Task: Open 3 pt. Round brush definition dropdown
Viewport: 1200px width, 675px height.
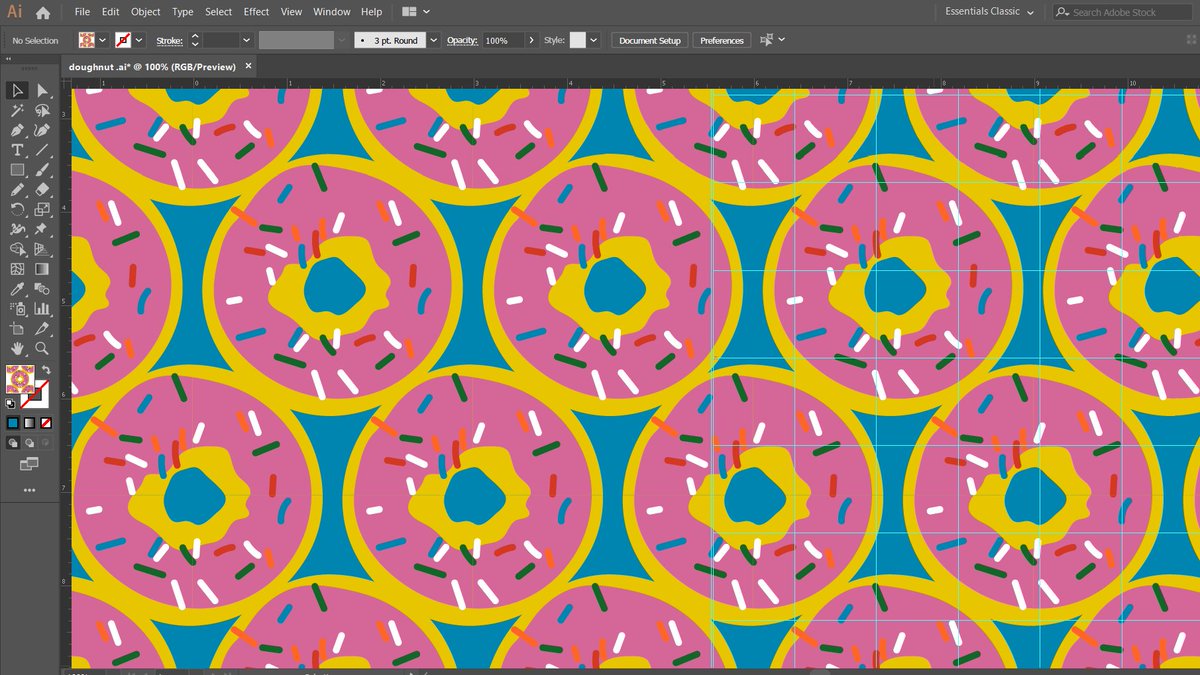Action: pyautogui.click(x=433, y=40)
